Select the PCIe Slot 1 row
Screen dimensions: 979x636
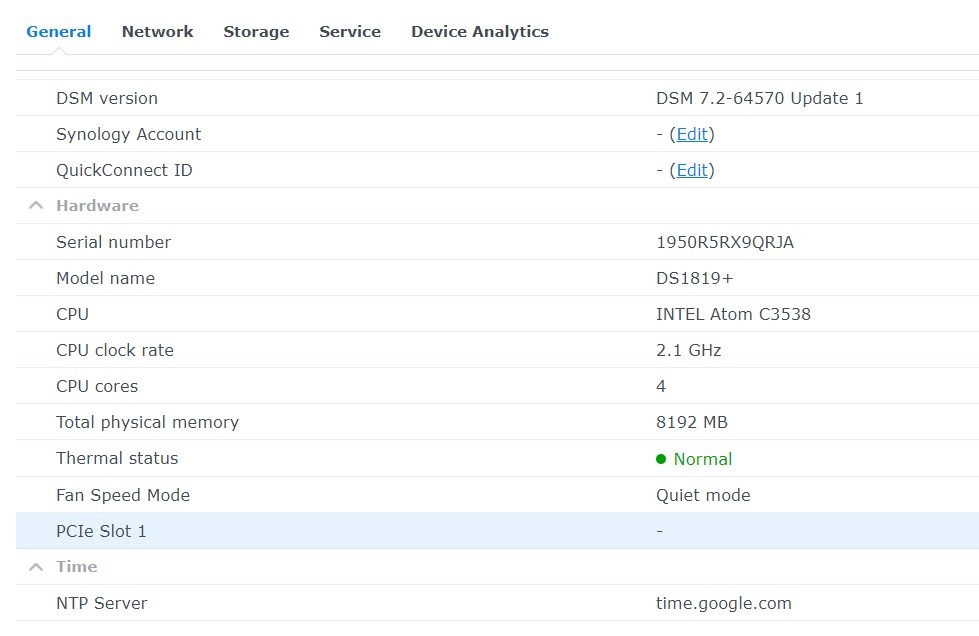click(497, 531)
